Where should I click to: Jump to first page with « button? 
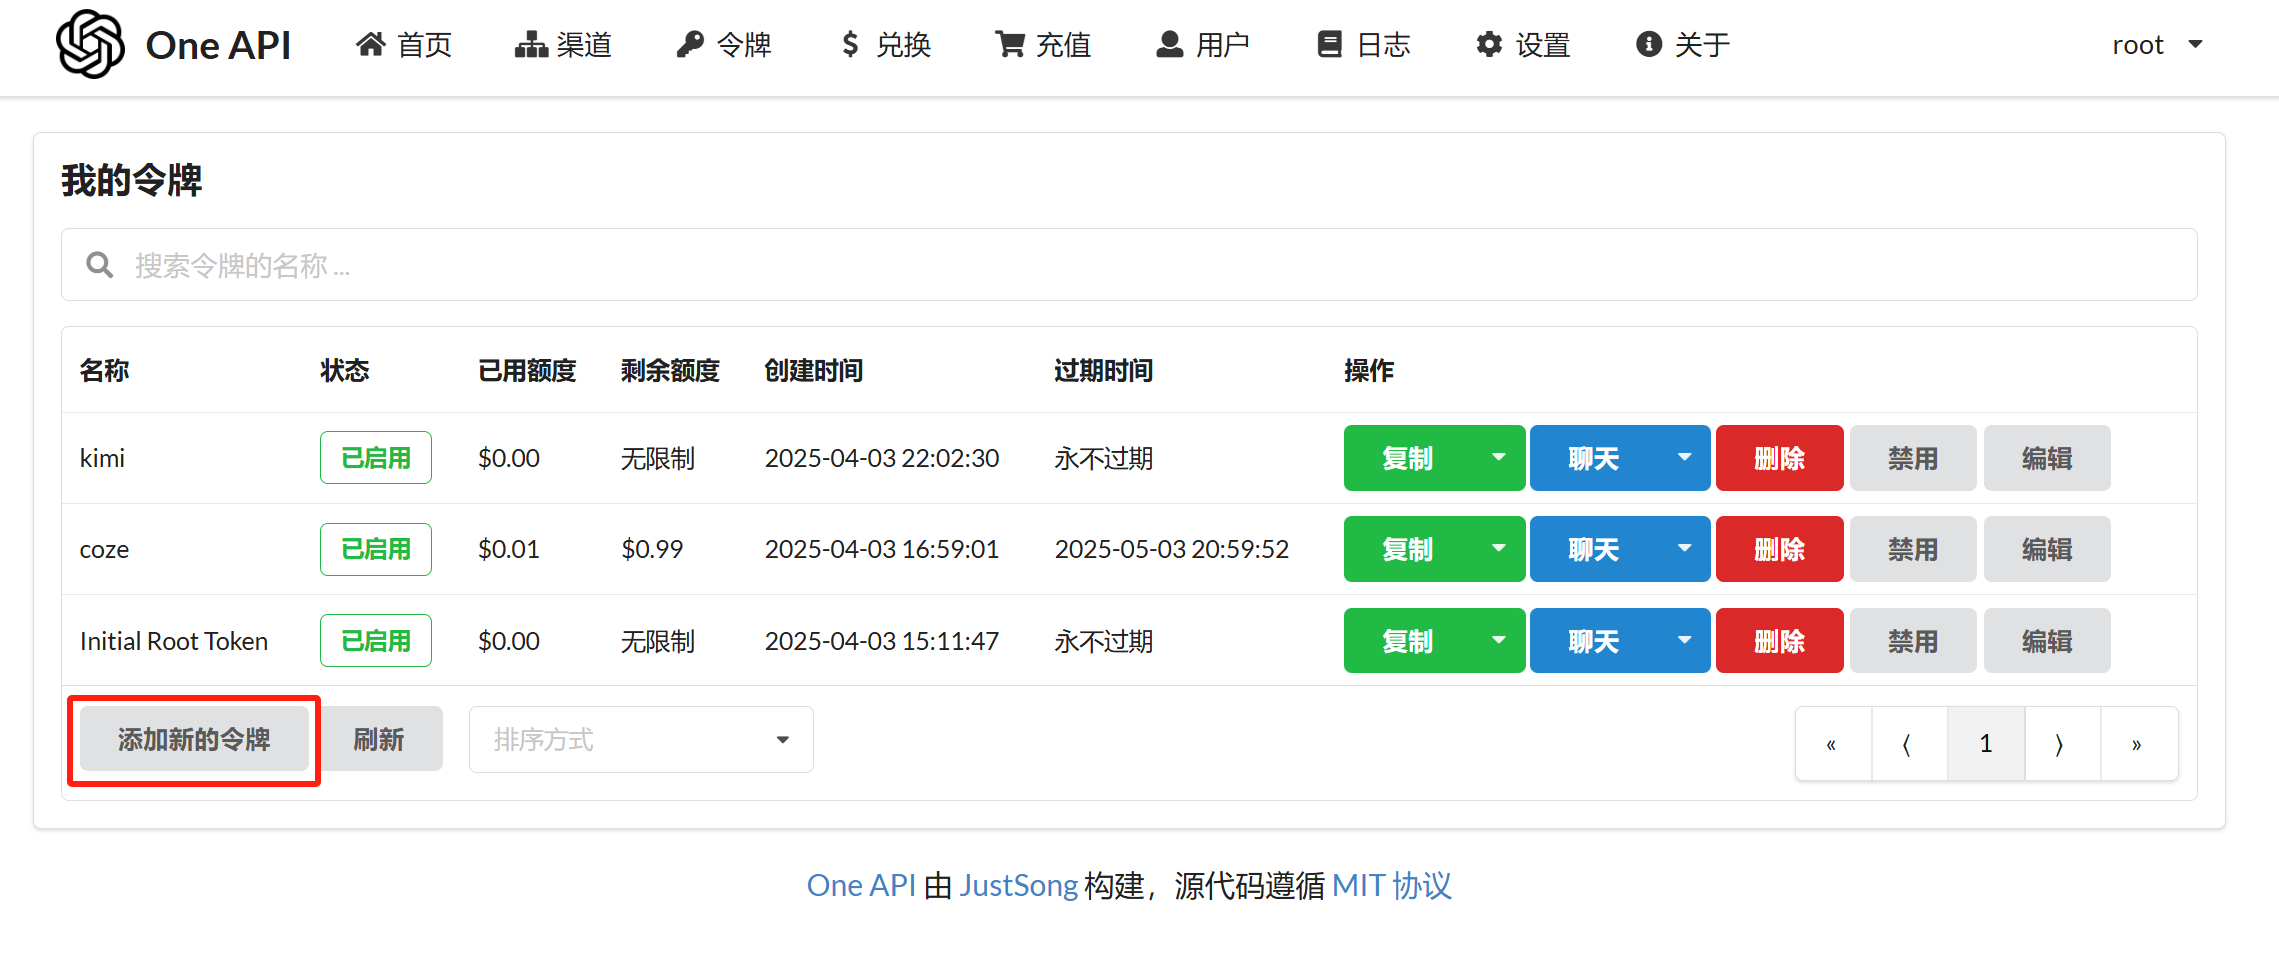point(1833,743)
